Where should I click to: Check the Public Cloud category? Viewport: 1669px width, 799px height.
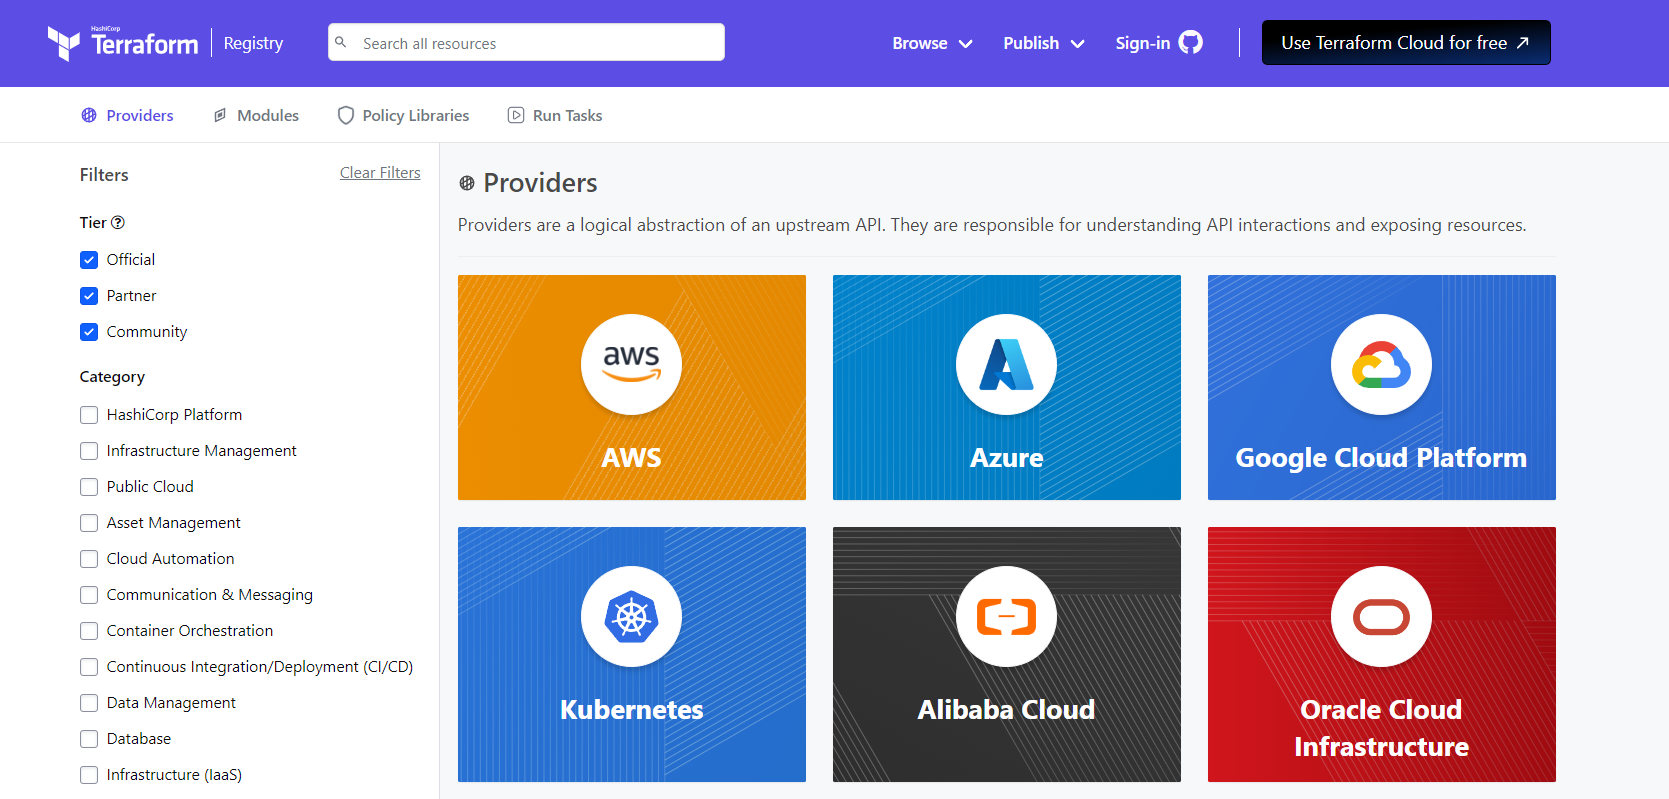tap(89, 487)
